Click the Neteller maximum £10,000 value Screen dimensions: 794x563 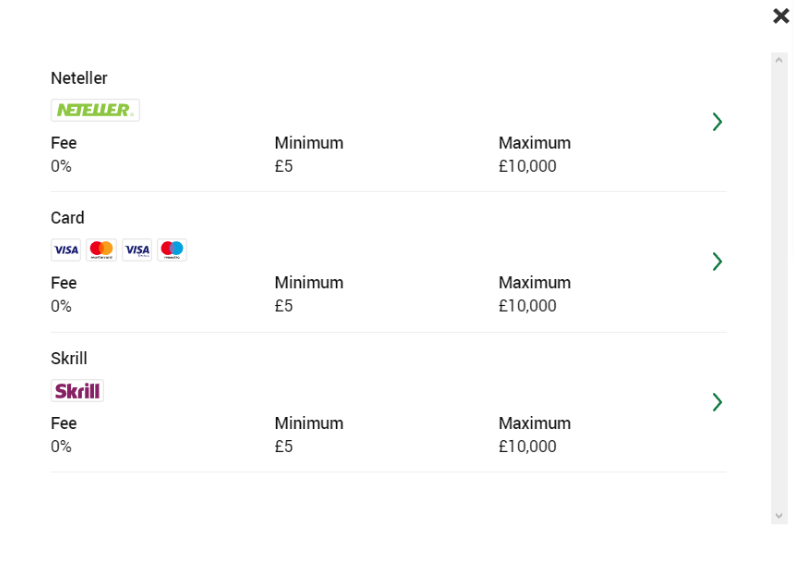point(527,166)
